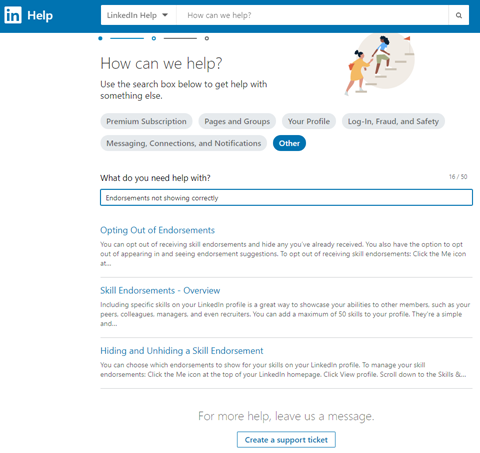Open the LinkedIn Help dropdown arrow
480x453 pixels.
165,15
